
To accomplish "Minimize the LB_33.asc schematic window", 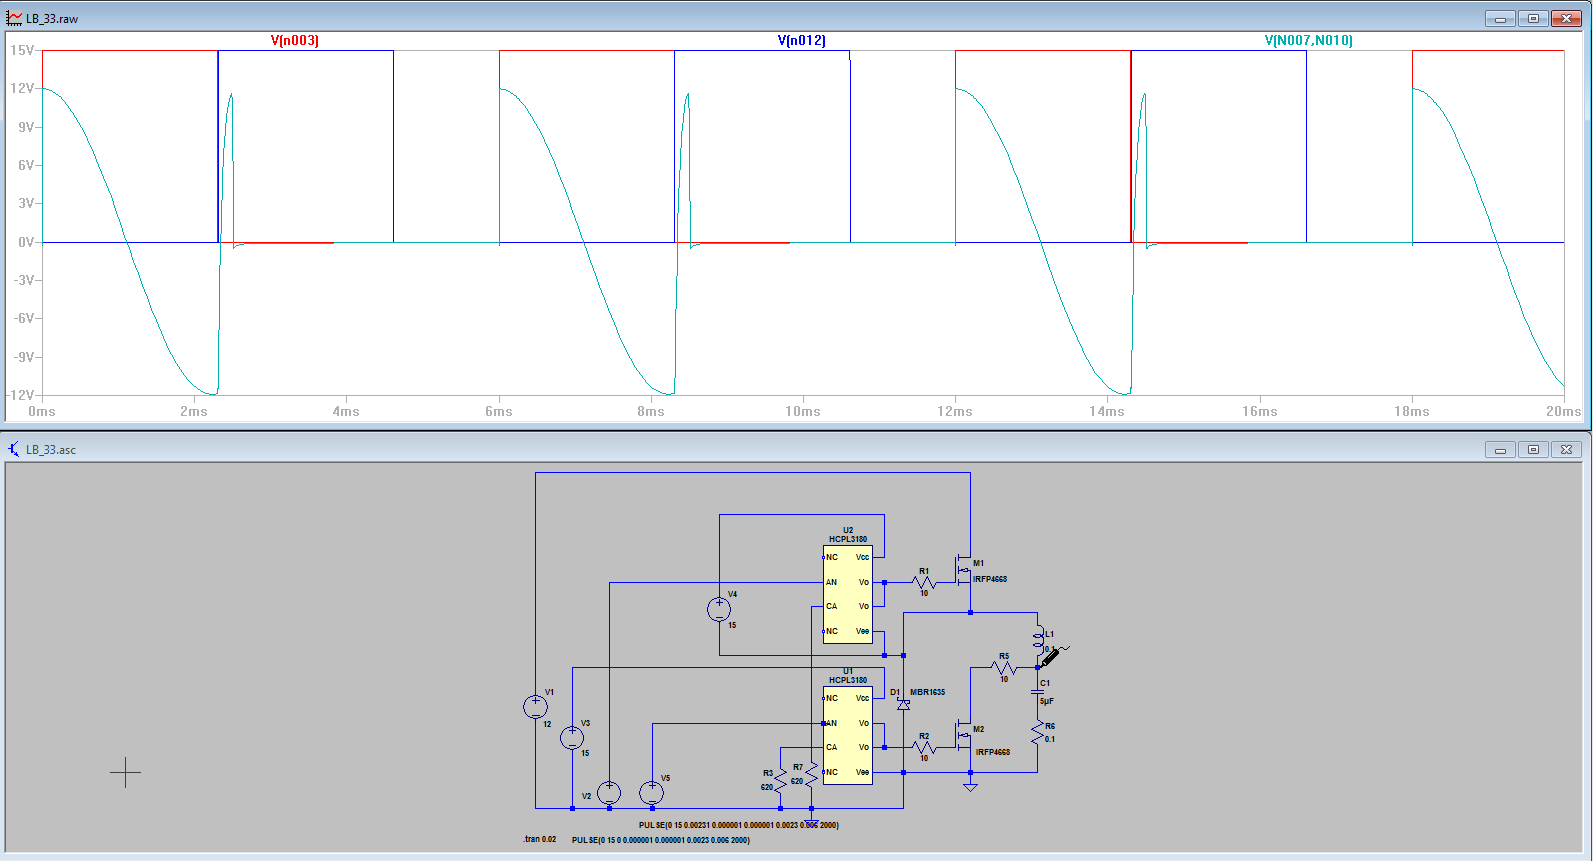I will click(1499, 450).
